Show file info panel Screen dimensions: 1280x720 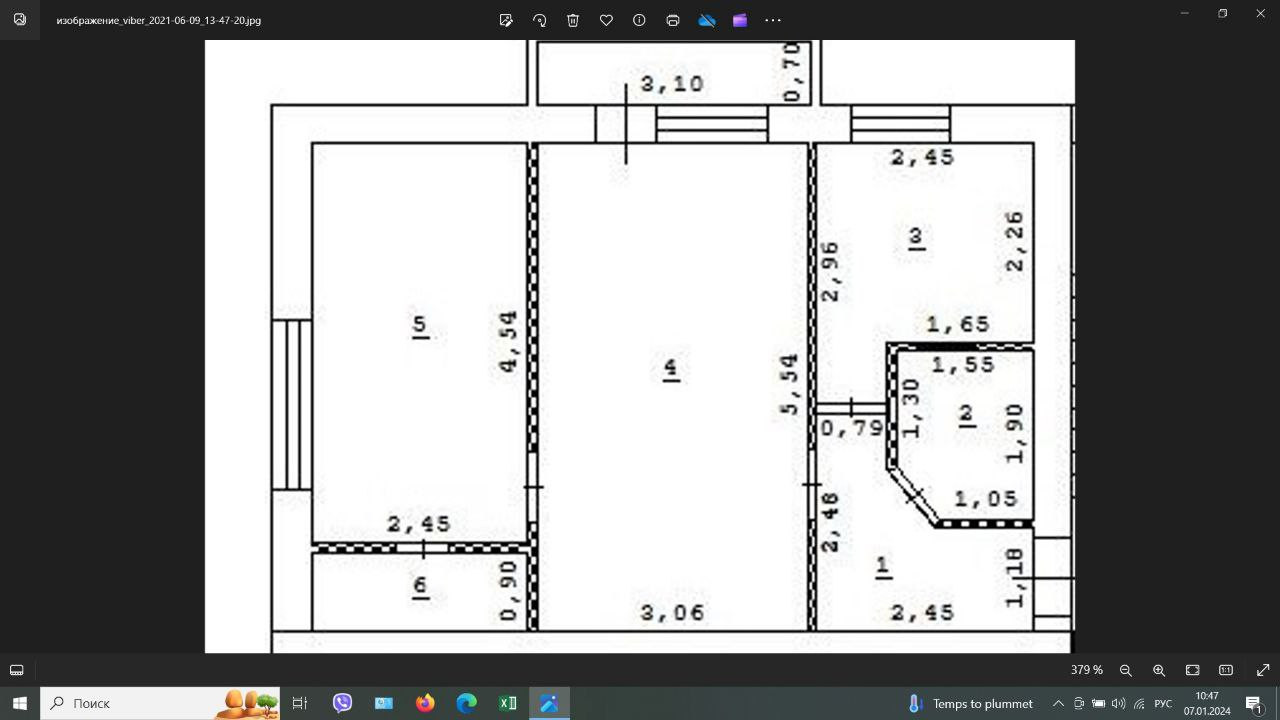tap(639, 20)
